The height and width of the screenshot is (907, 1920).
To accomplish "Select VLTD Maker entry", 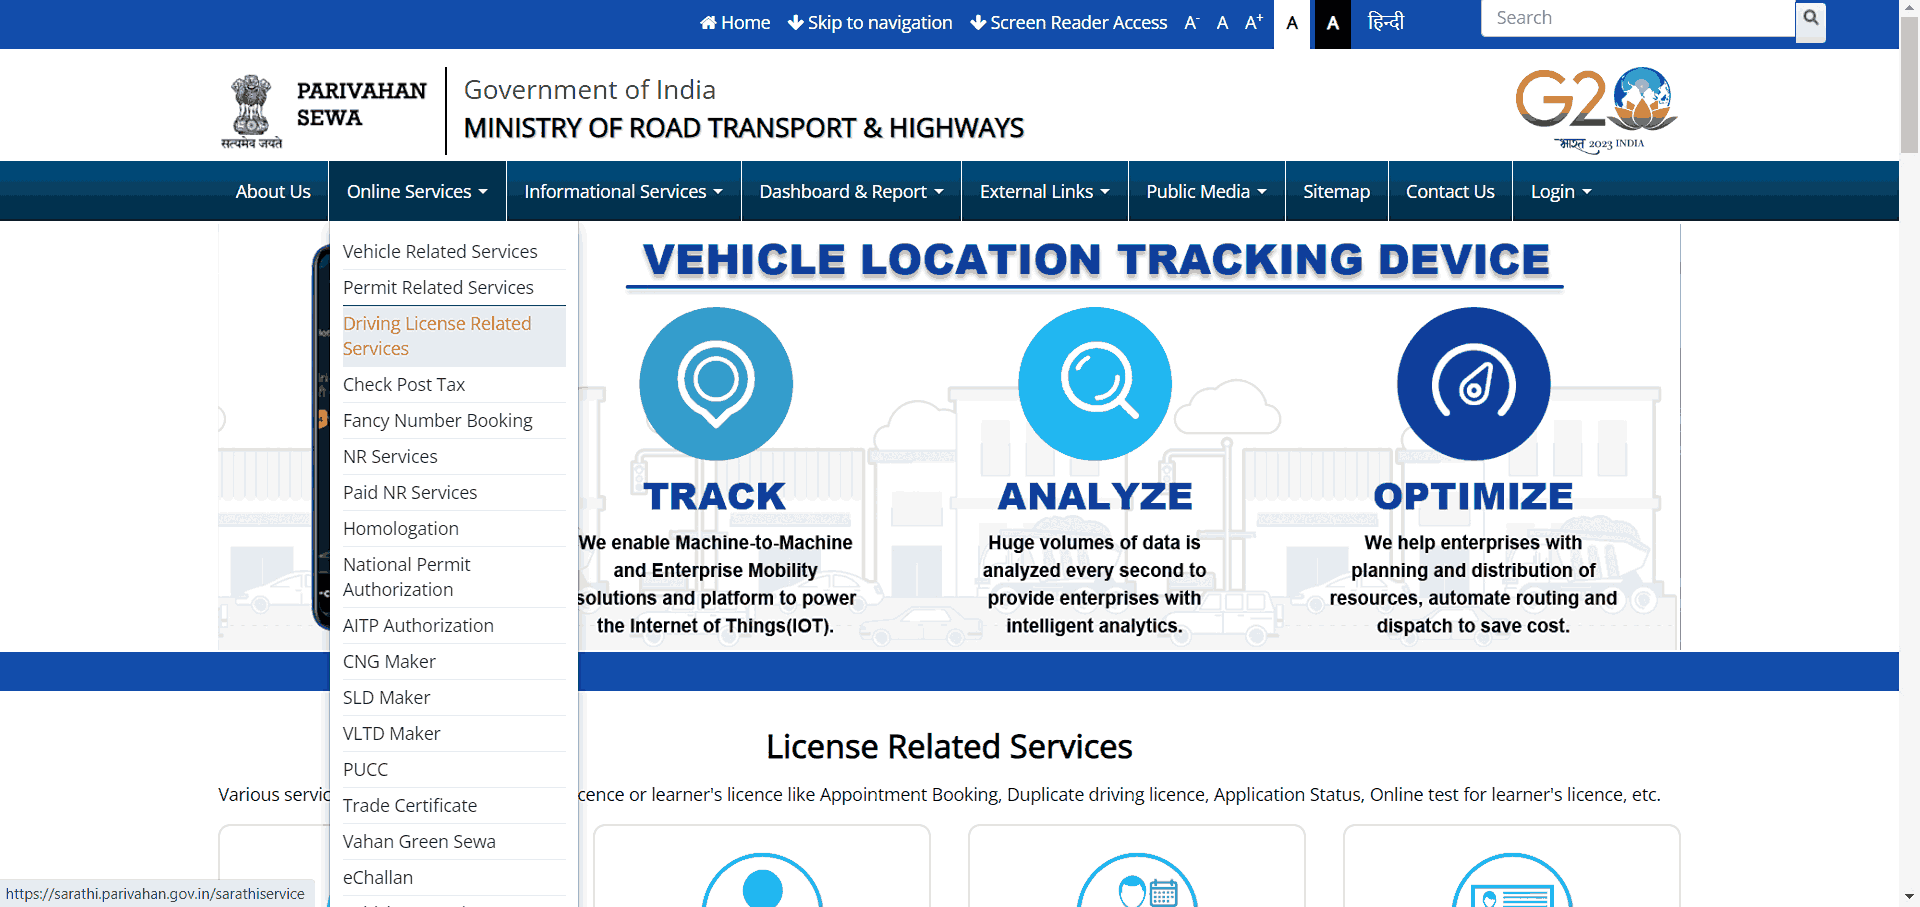I will pyautogui.click(x=454, y=734).
